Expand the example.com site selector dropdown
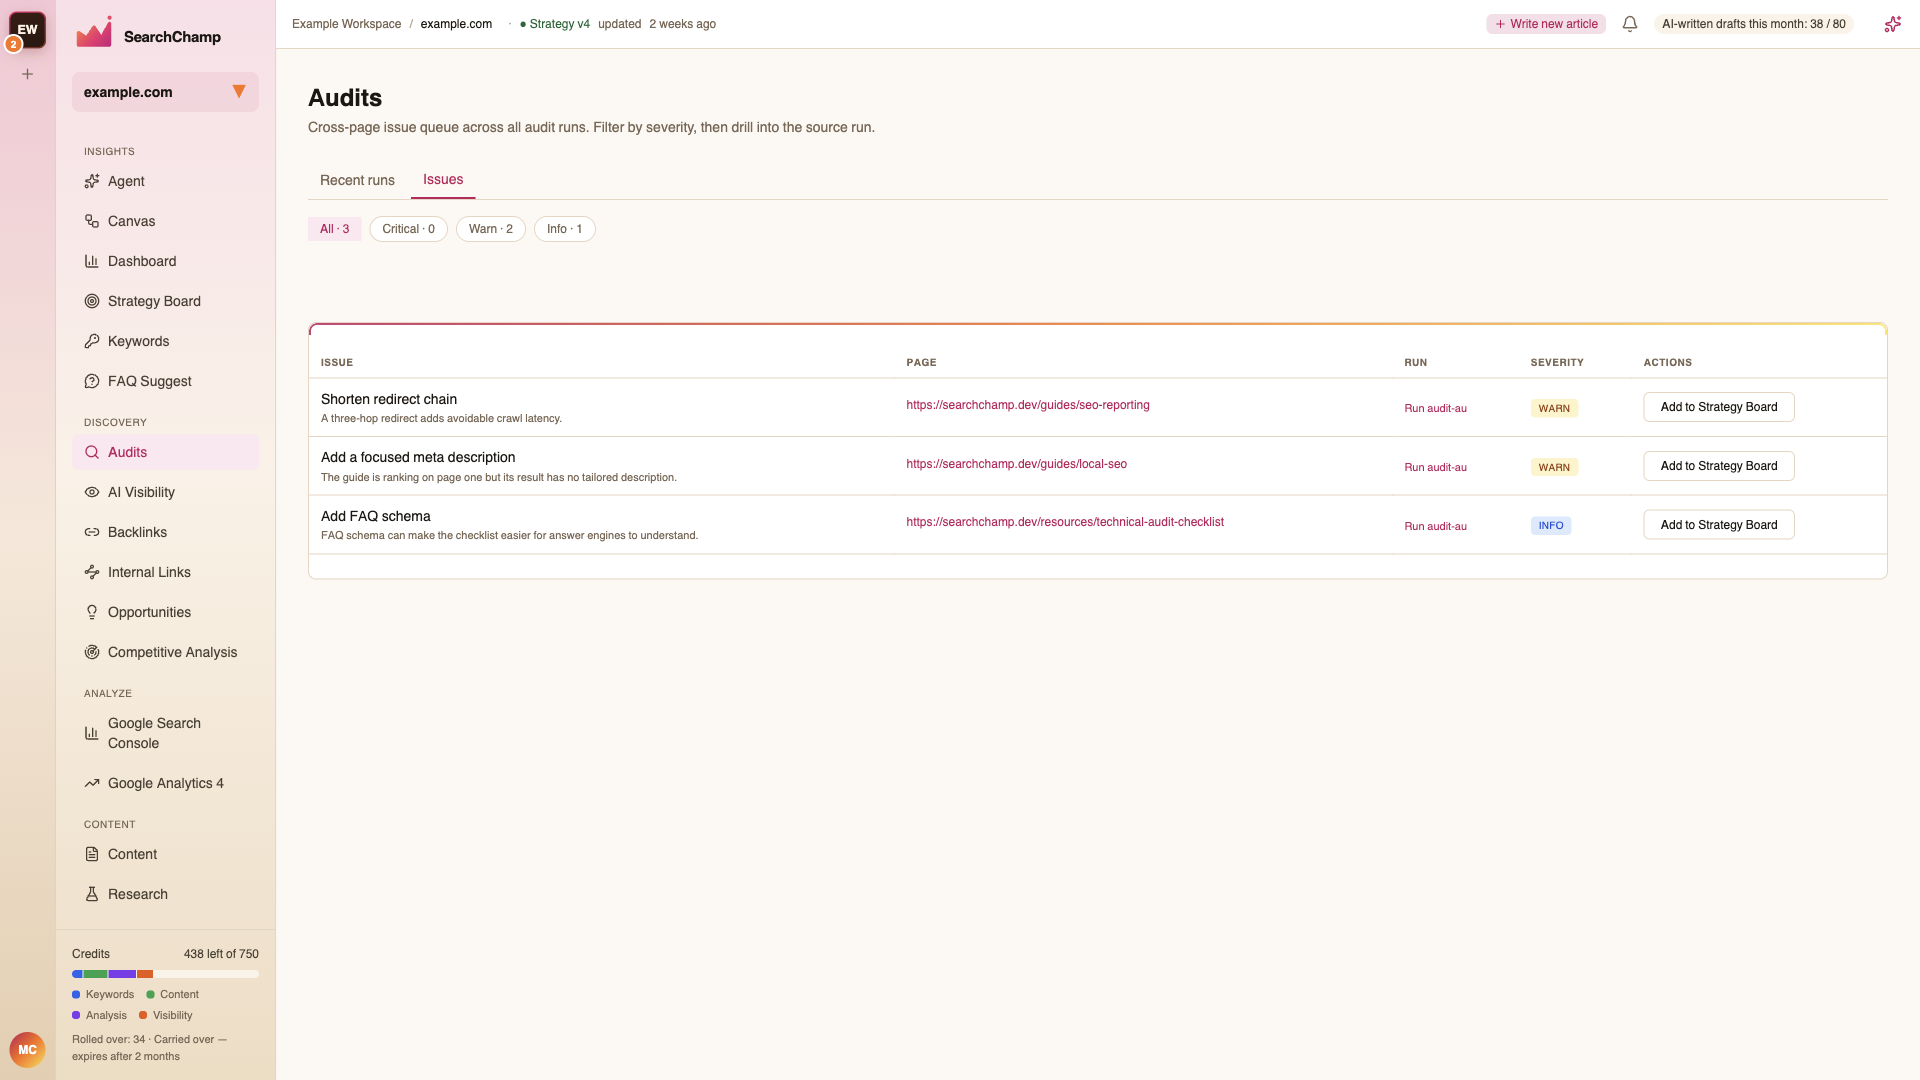Viewport: 1920px width, 1080px height. tap(165, 92)
